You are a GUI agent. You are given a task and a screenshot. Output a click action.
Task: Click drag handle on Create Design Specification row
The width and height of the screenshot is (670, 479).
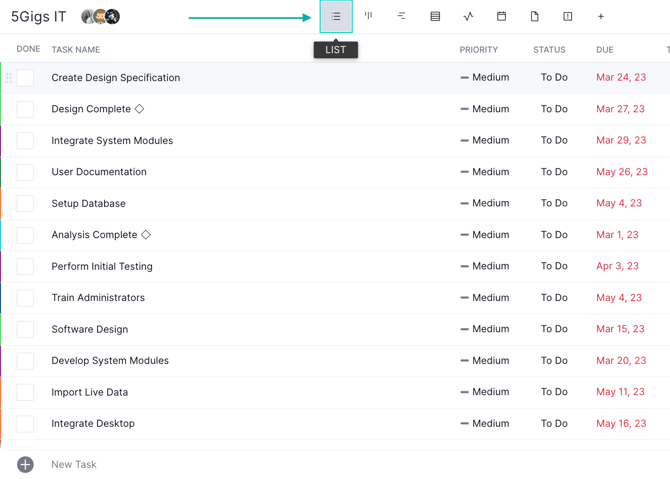(9, 78)
